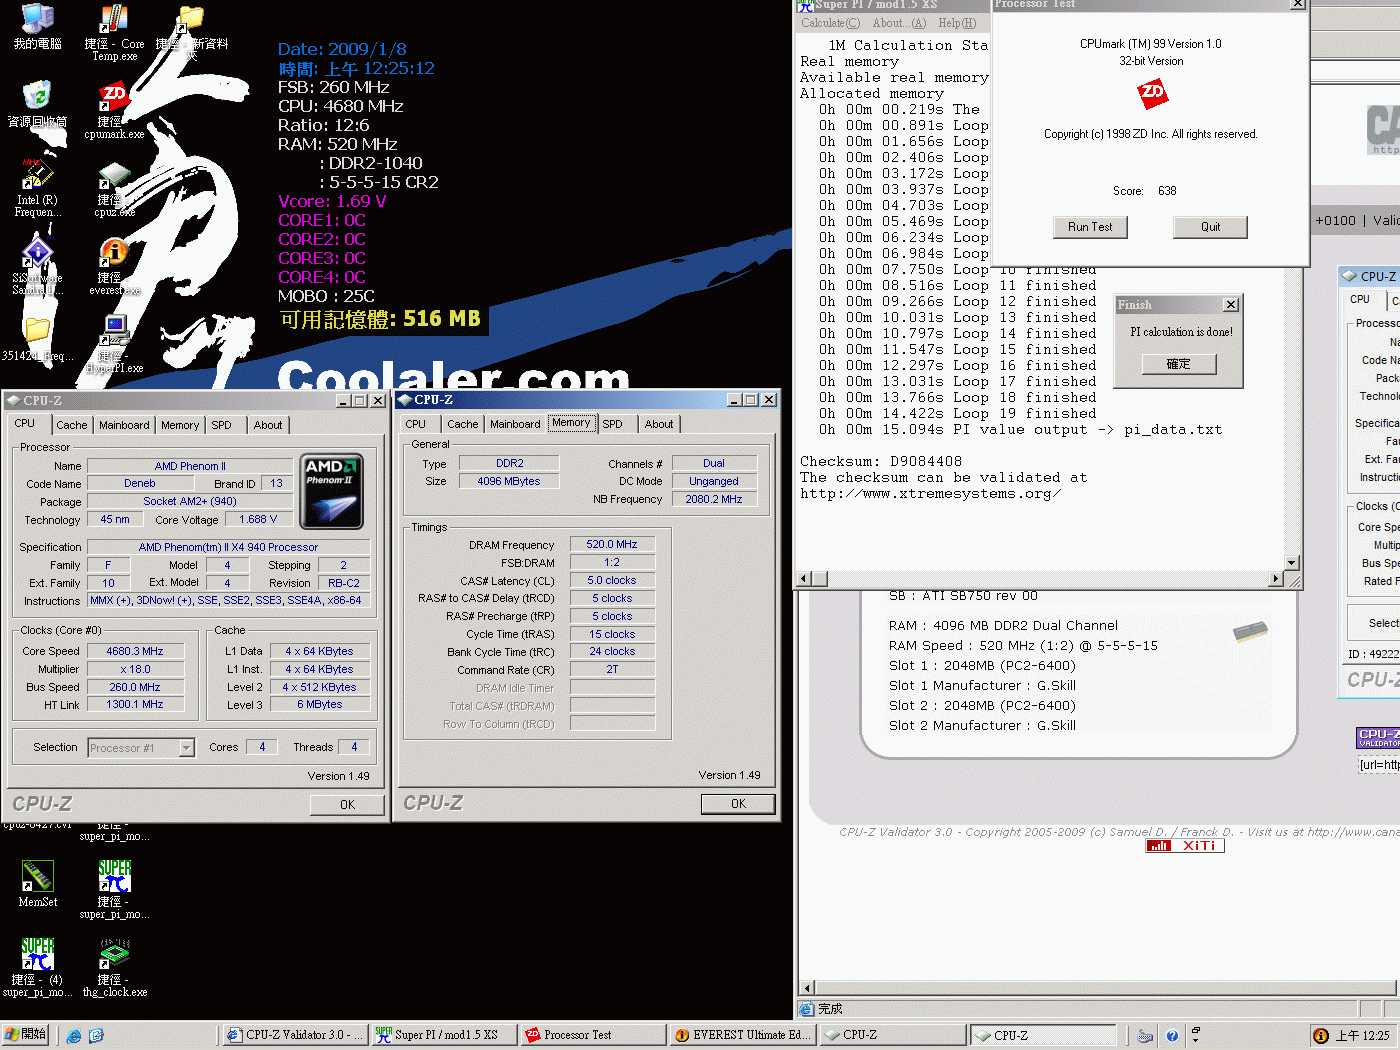Open the Selection Processor #1 dropdown
The image size is (1400, 1050).
(186, 748)
